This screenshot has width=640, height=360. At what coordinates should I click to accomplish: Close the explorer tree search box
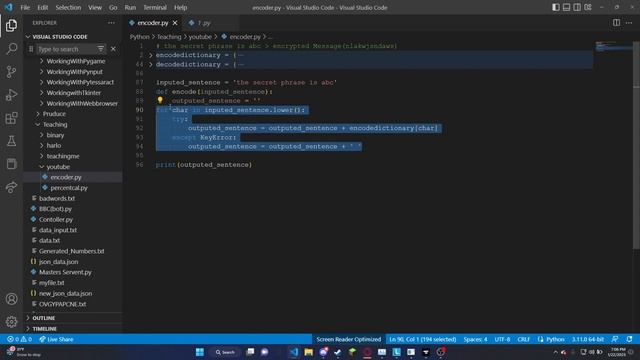[113, 49]
